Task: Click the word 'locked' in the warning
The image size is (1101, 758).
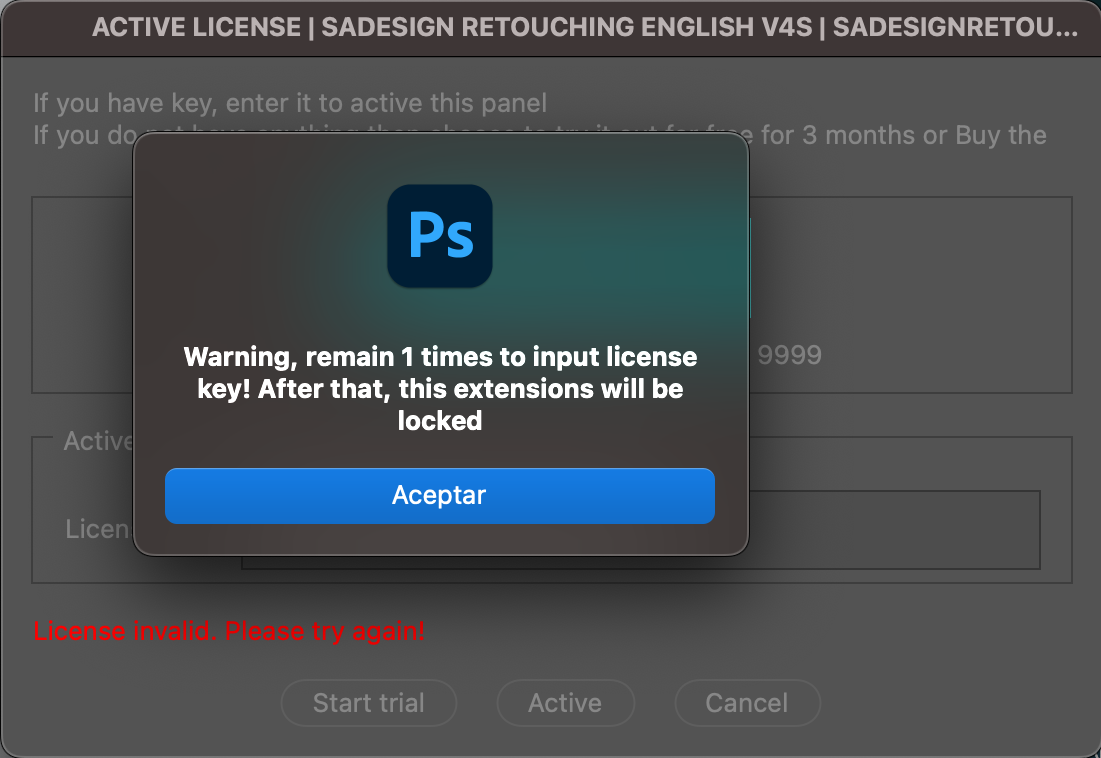Action: tap(440, 421)
